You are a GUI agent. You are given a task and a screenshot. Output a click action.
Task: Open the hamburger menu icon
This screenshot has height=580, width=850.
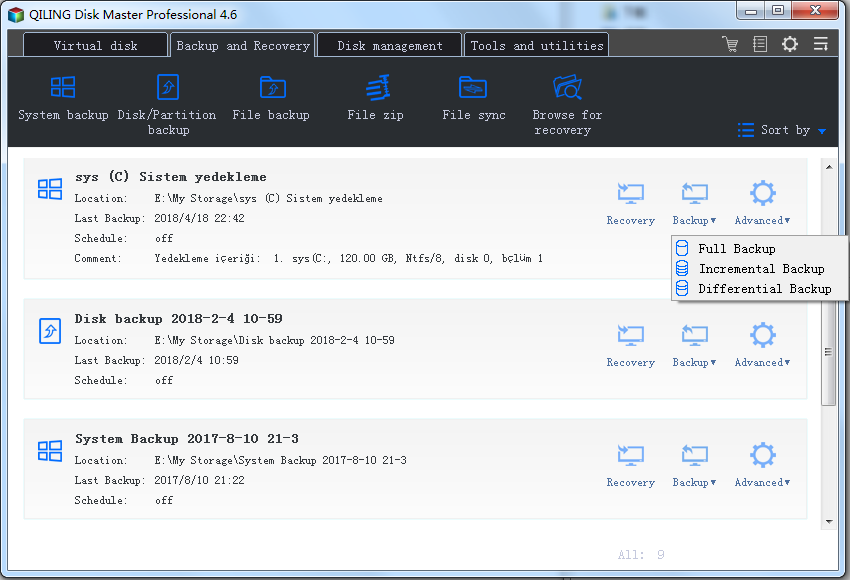tap(821, 44)
